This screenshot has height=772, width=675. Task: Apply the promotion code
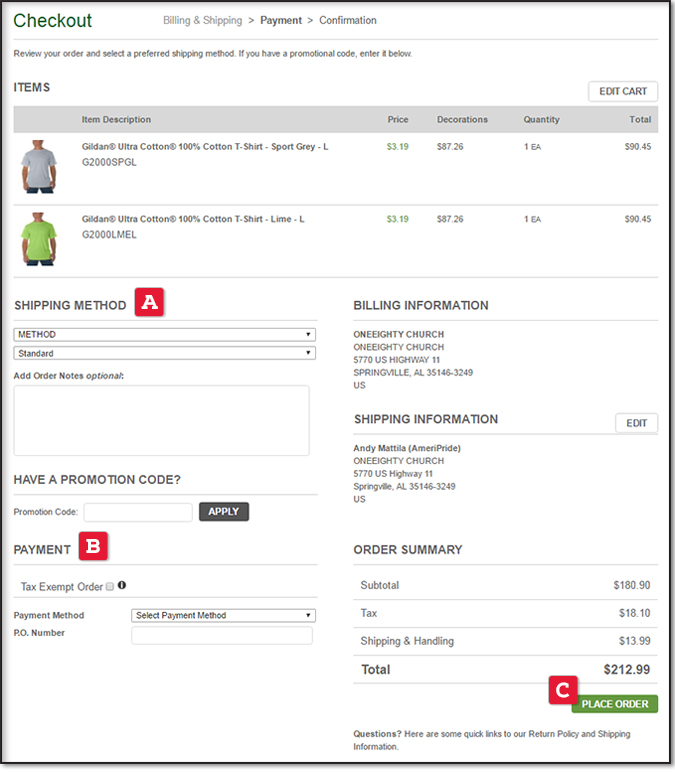coord(224,511)
